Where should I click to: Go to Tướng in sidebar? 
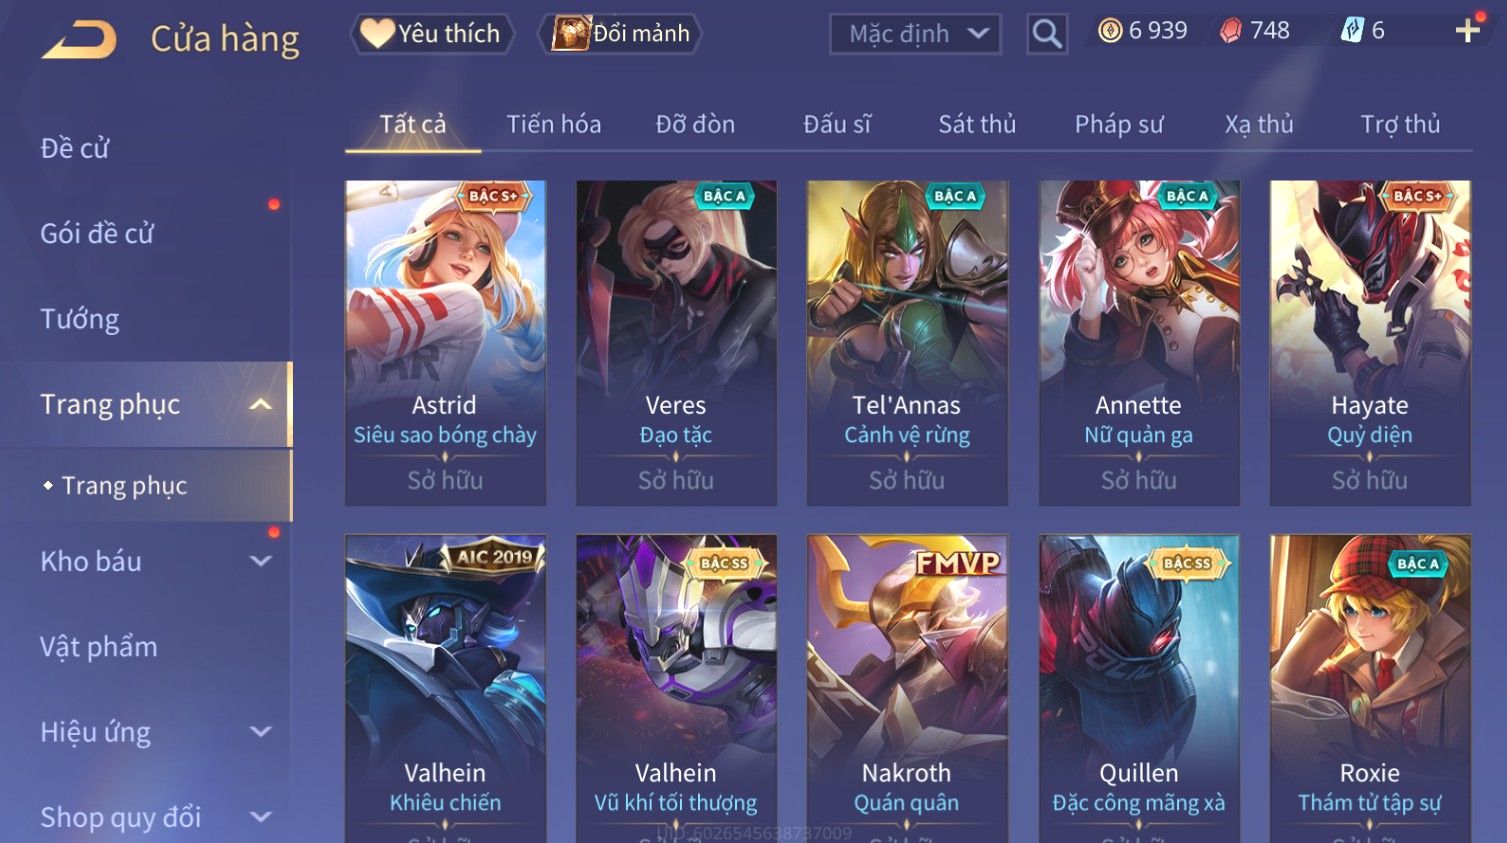click(x=80, y=319)
